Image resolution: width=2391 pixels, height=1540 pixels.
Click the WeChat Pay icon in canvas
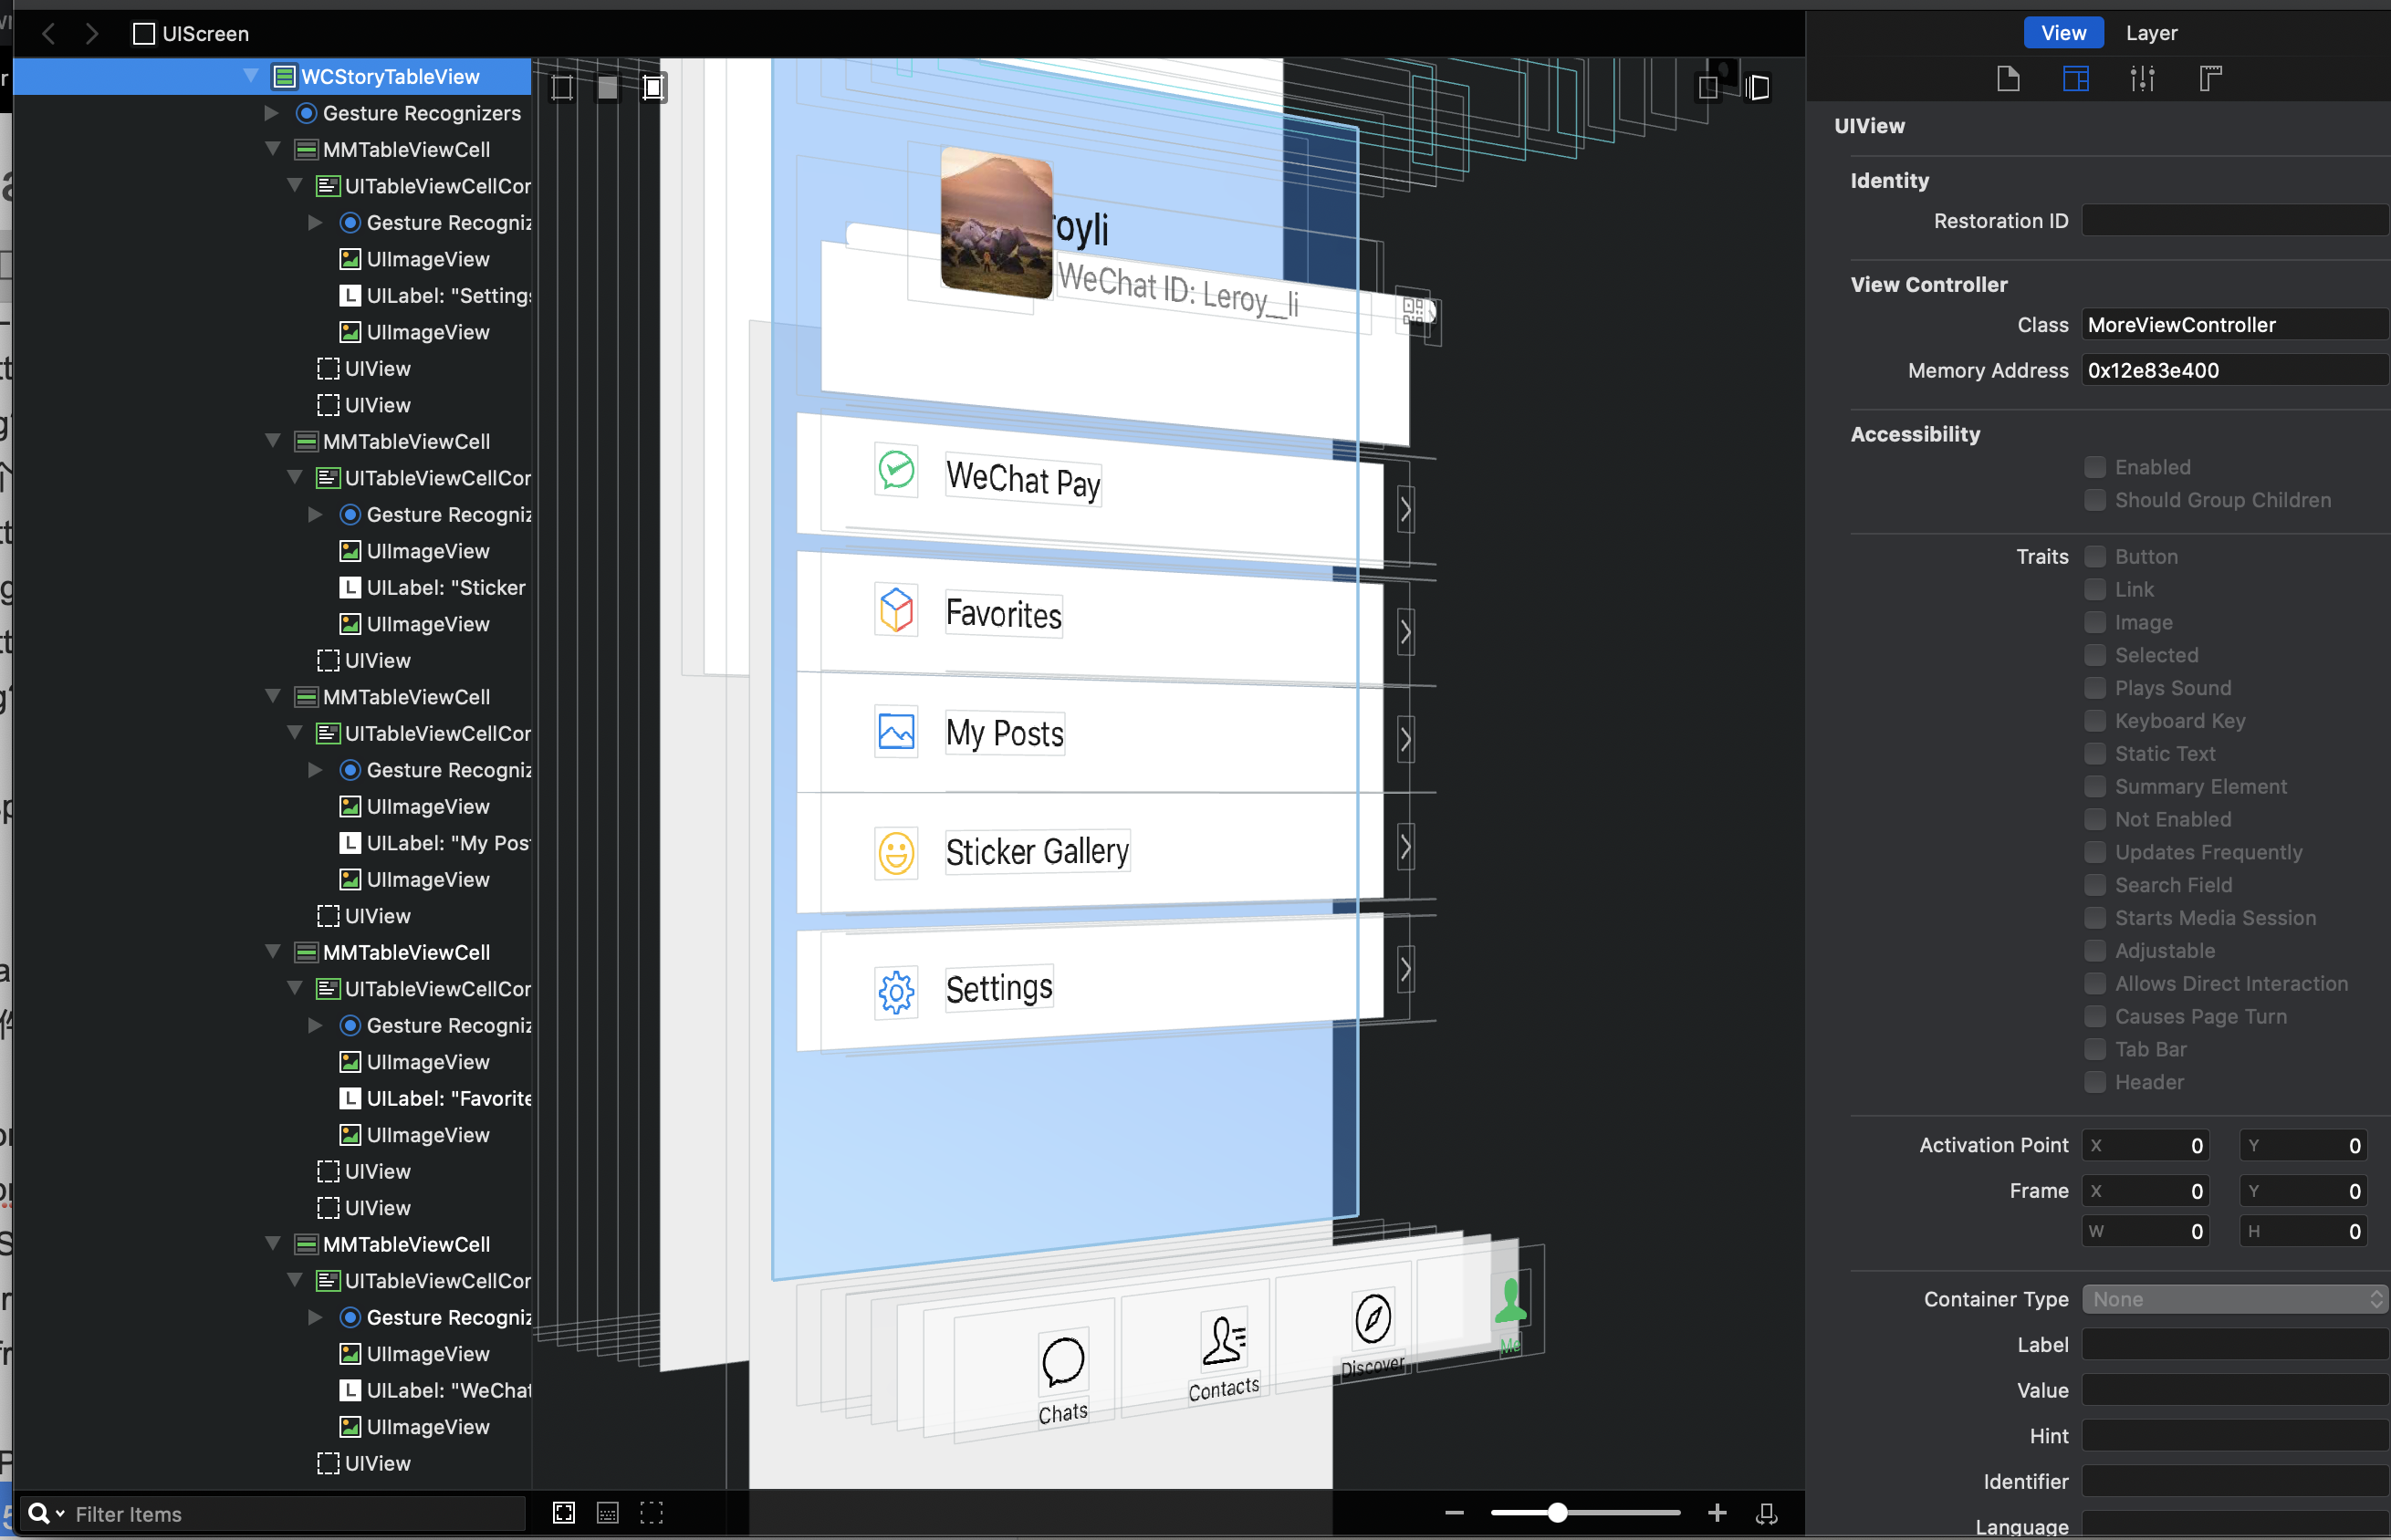896,469
